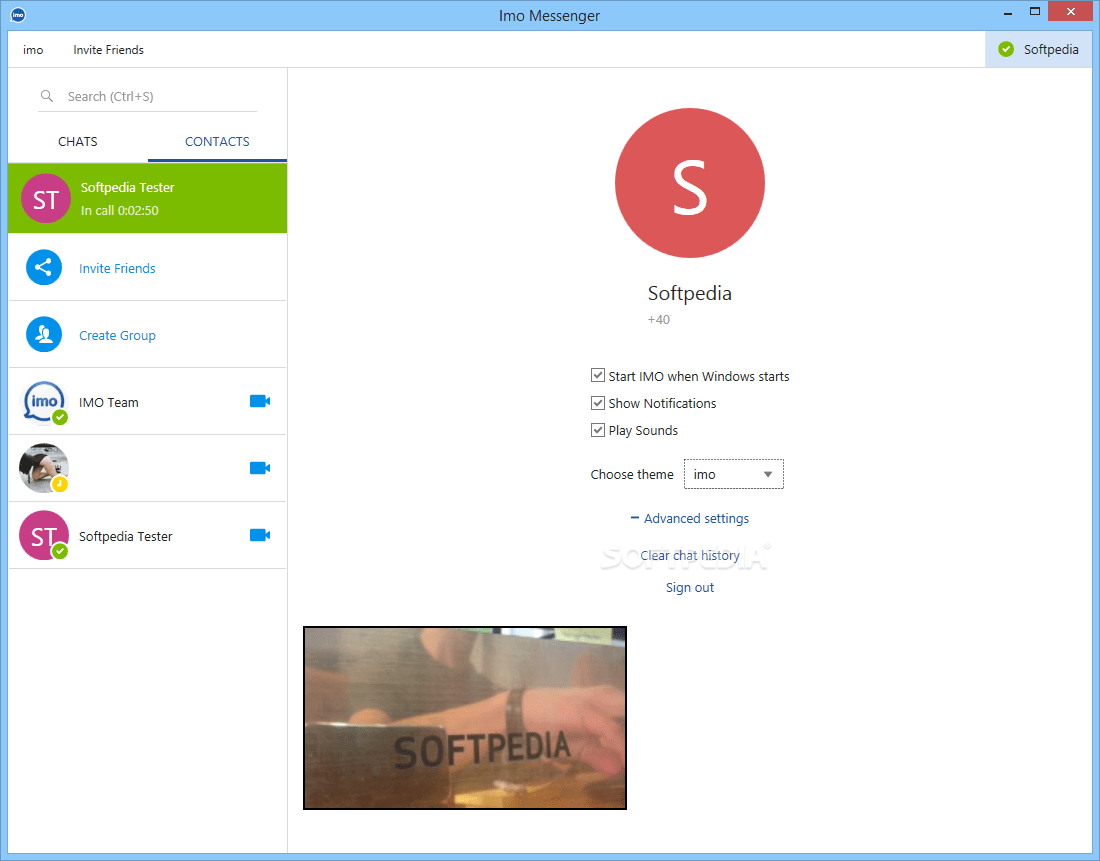Start video call with unnamed photo contact
Screen dimensions: 1100x861
click(260, 468)
